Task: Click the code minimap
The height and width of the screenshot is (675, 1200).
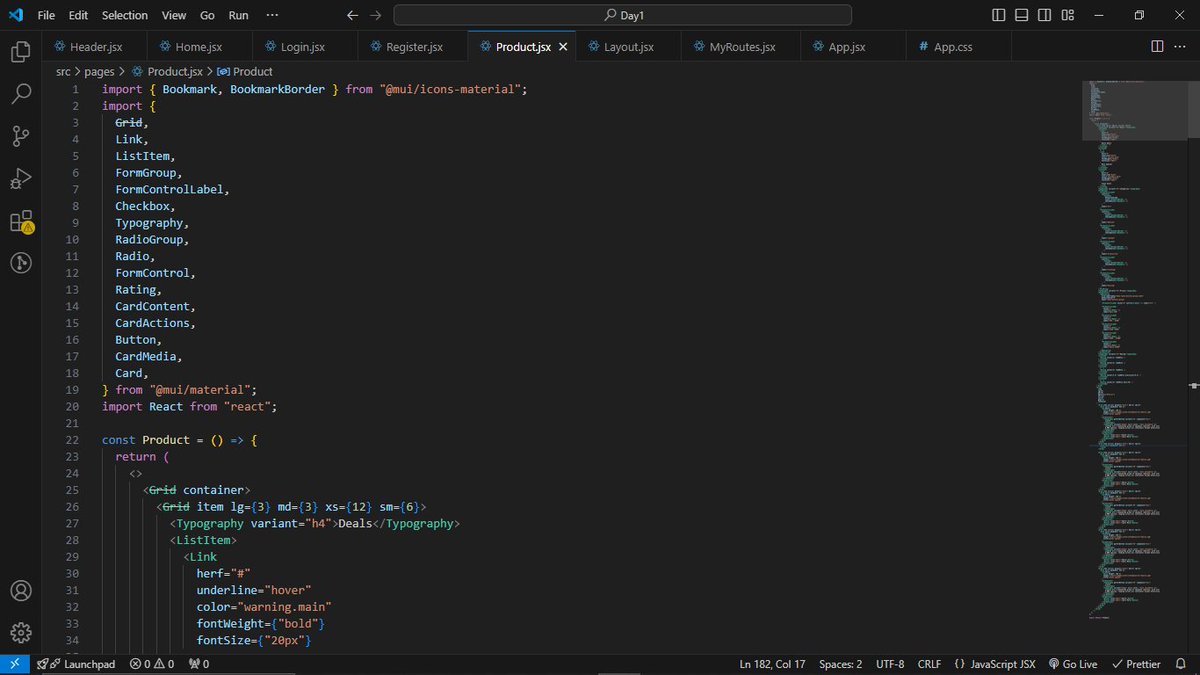Action: click(1137, 350)
